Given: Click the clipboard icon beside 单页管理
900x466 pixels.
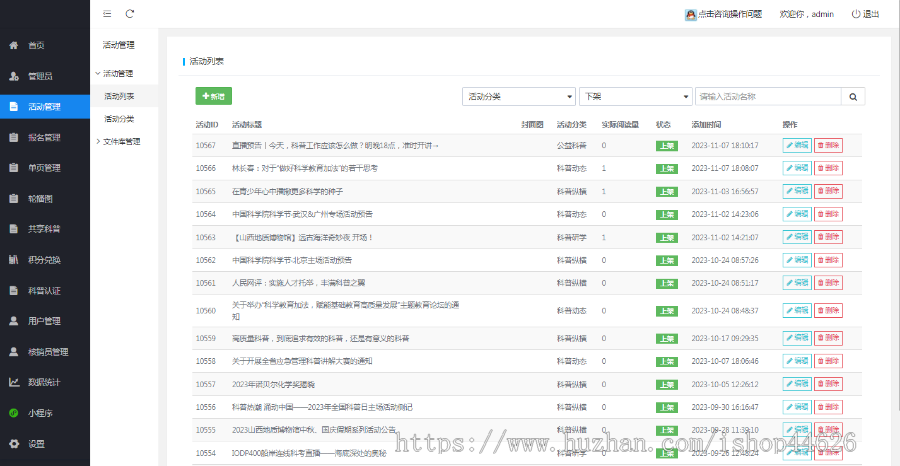Looking at the screenshot, I should coord(14,168).
